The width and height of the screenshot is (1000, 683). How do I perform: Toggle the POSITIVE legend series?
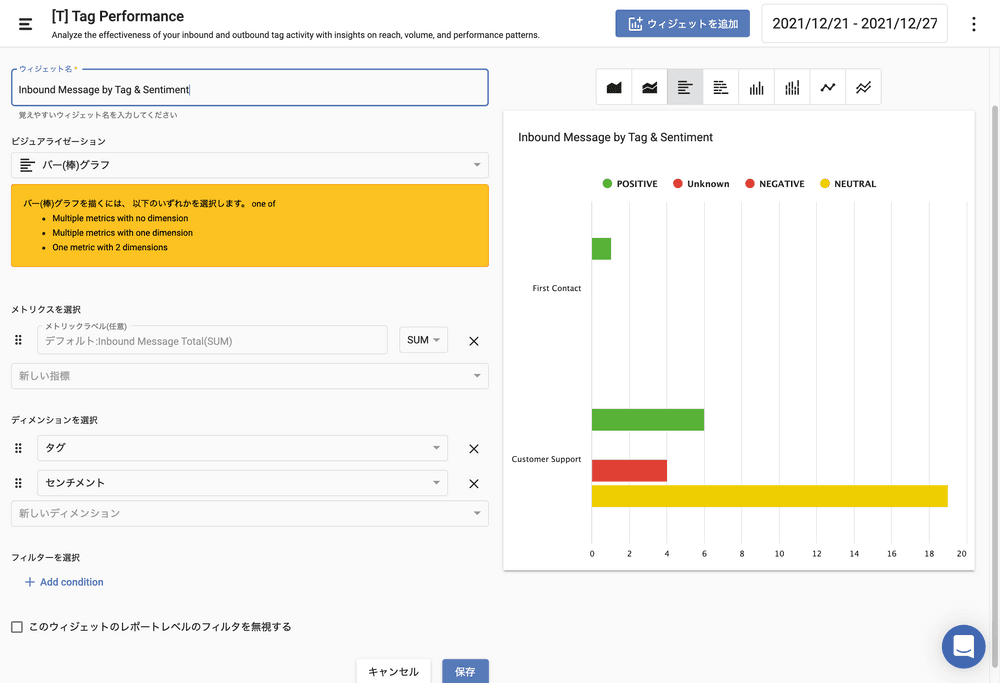[629, 184]
